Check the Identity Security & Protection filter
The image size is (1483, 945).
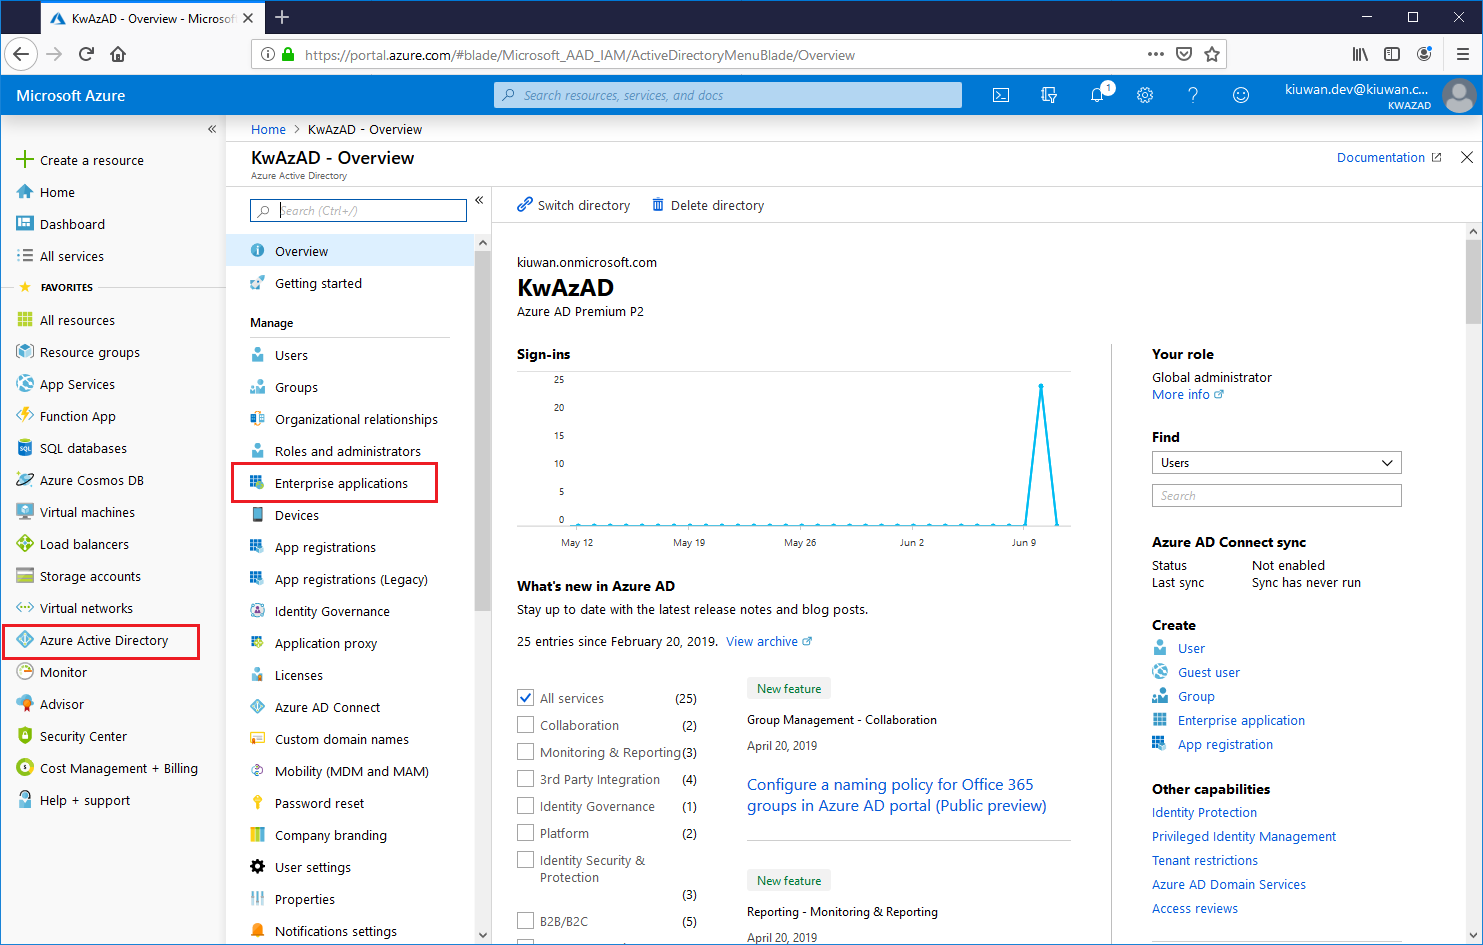coord(525,860)
